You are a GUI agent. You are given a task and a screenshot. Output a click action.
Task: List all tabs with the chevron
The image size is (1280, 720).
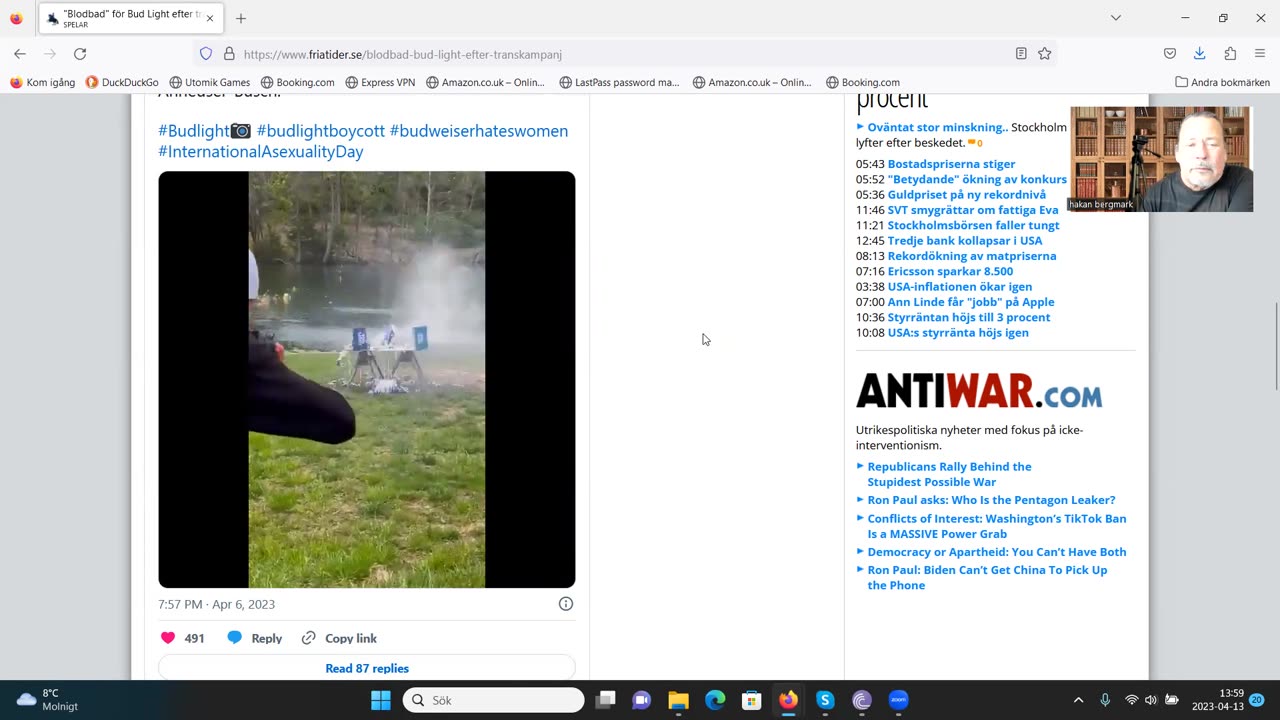click(1116, 18)
